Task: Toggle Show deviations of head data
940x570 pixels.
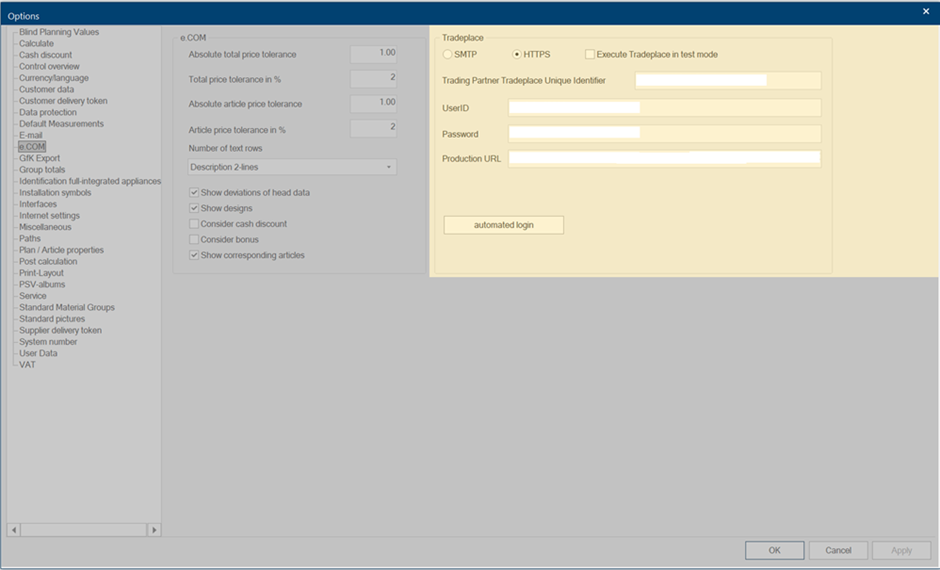Action: click(x=194, y=192)
